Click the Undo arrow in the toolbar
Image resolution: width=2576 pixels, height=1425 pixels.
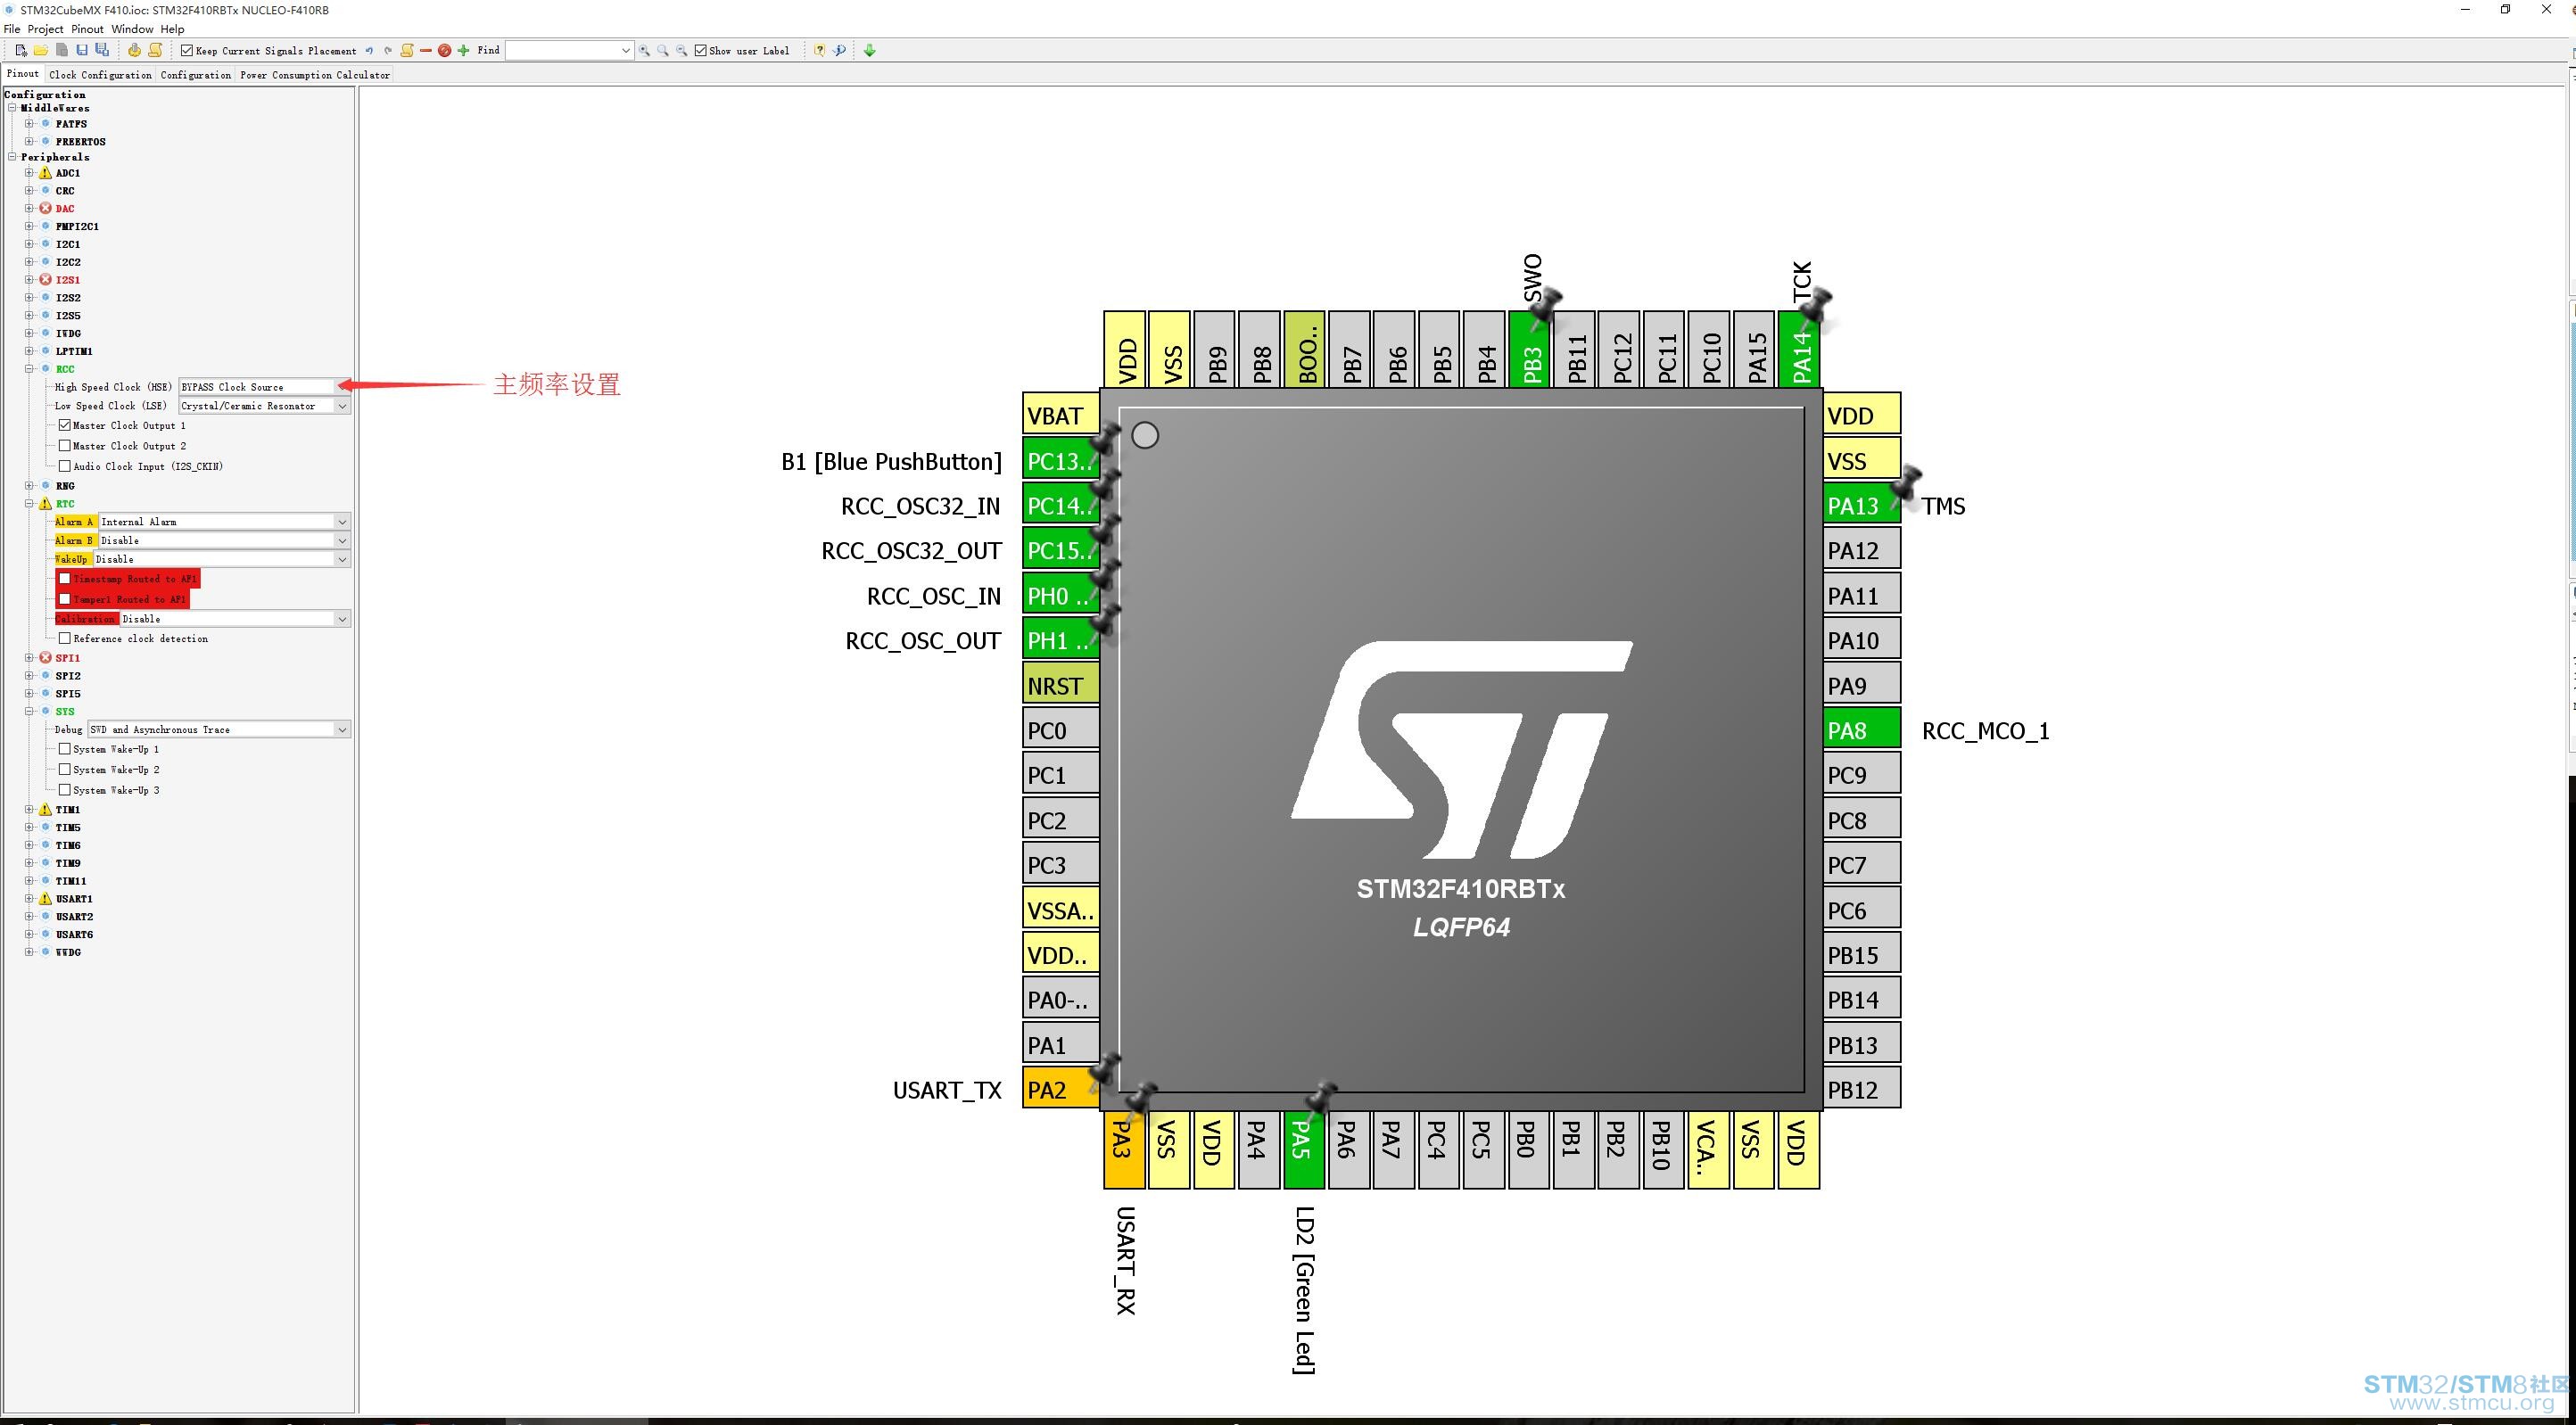coord(369,50)
